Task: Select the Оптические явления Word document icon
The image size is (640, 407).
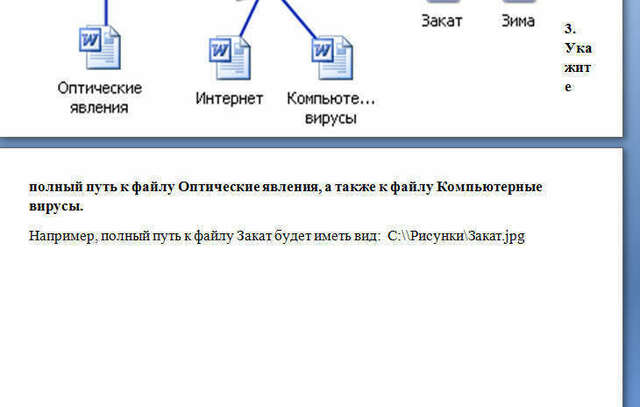Action: [100, 47]
